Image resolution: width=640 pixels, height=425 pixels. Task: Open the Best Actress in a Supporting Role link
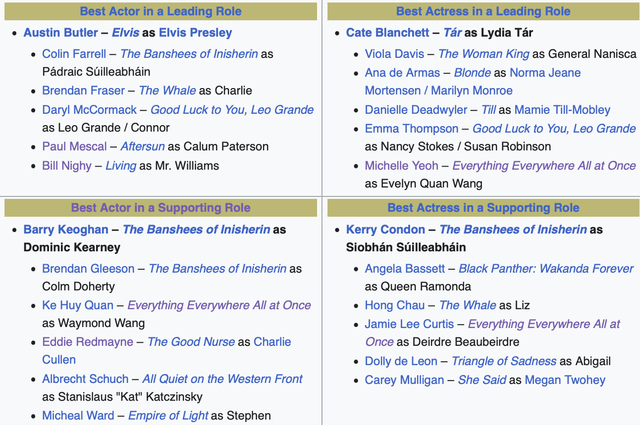(x=483, y=208)
